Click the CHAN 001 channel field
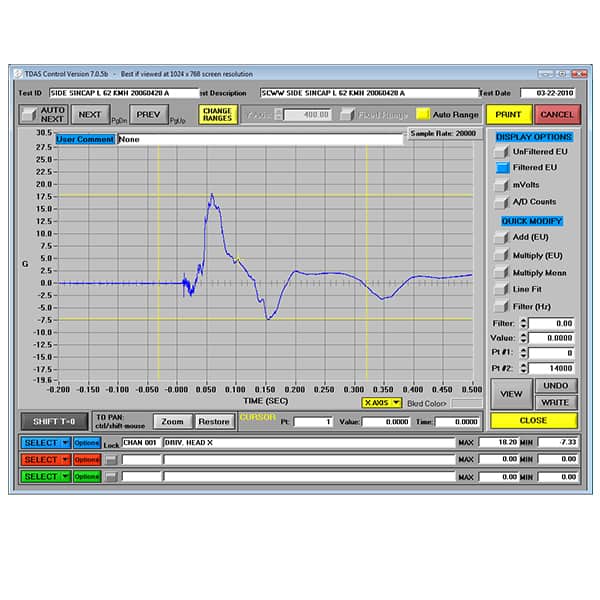This screenshot has width=600, height=600. click(x=141, y=443)
